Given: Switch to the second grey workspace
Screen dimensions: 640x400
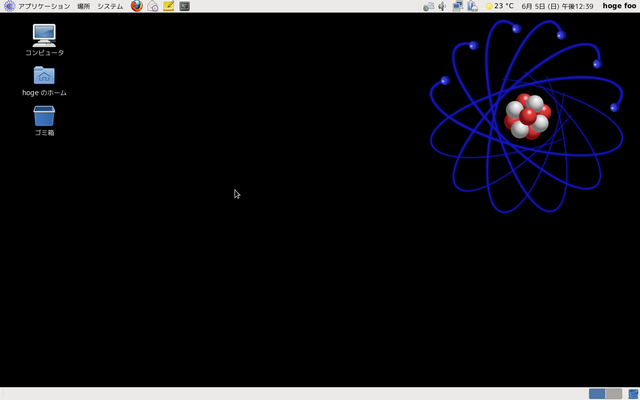Looking at the screenshot, I should (613, 394).
